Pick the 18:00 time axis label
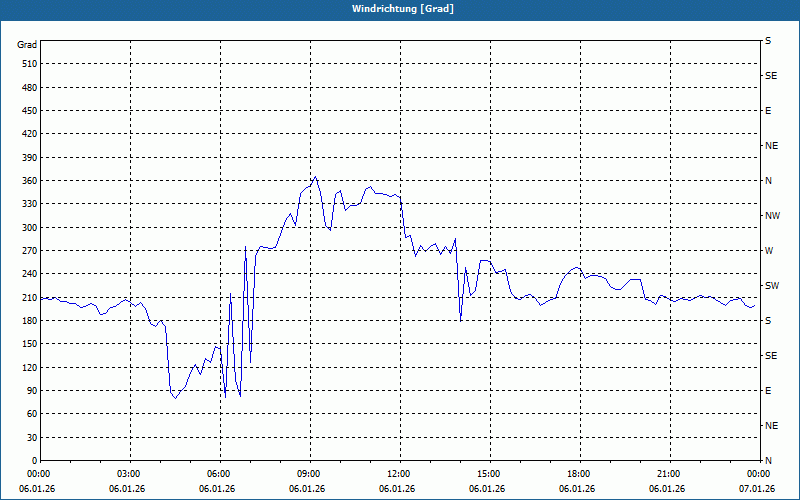 pos(580,474)
